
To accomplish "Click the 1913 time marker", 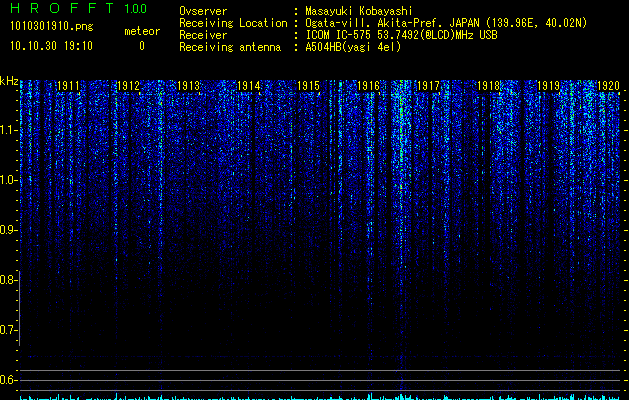I will tap(189, 85).
